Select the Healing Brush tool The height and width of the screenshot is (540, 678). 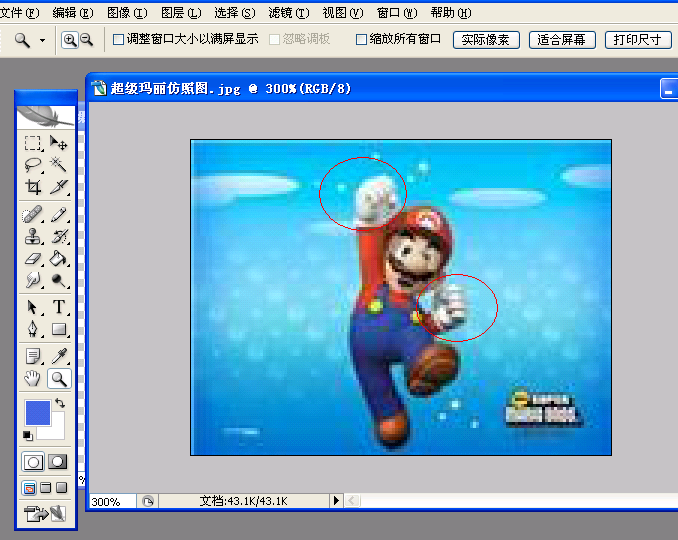click(x=33, y=214)
